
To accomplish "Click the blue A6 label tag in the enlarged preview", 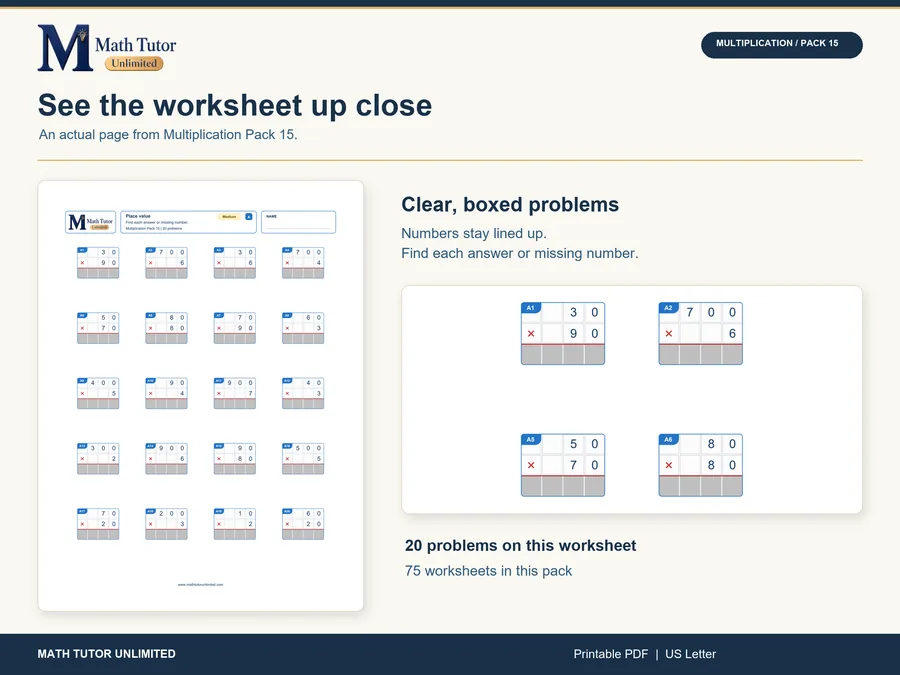I will click(x=668, y=439).
